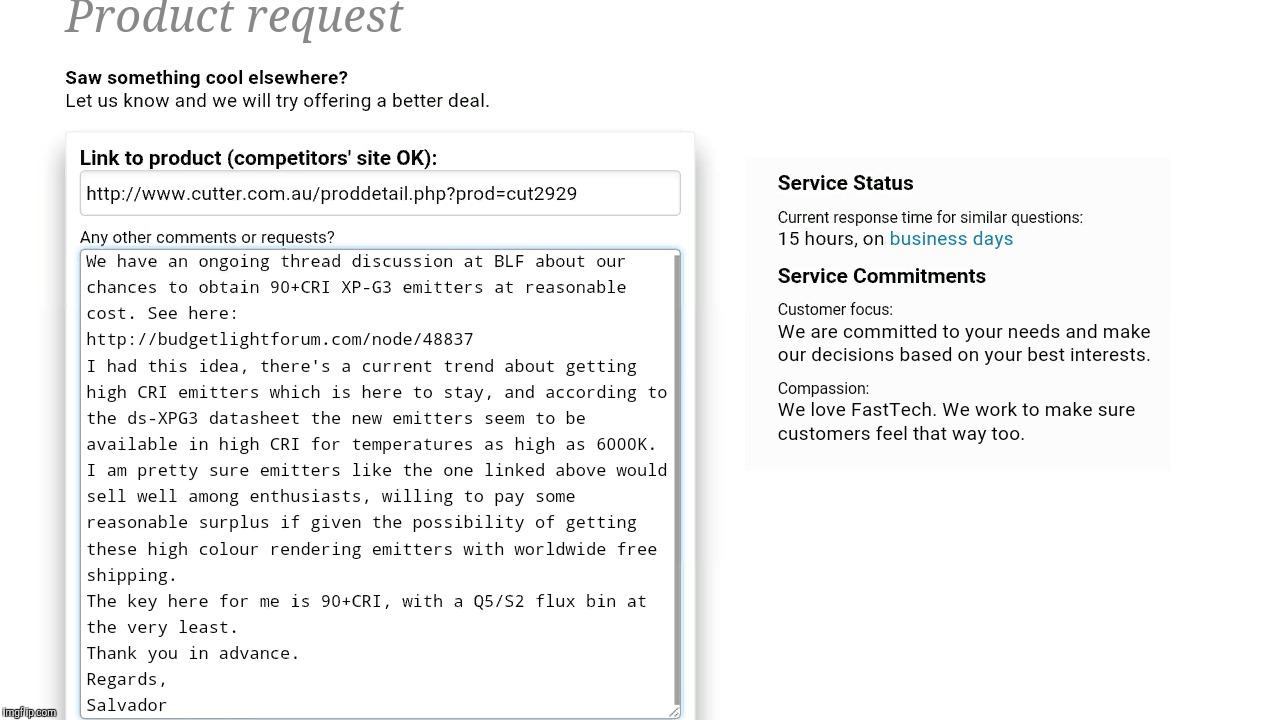Click the 'Saw something cool elsewhere?' text
1280x720 pixels.
pyautogui.click(x=207, y=78)
